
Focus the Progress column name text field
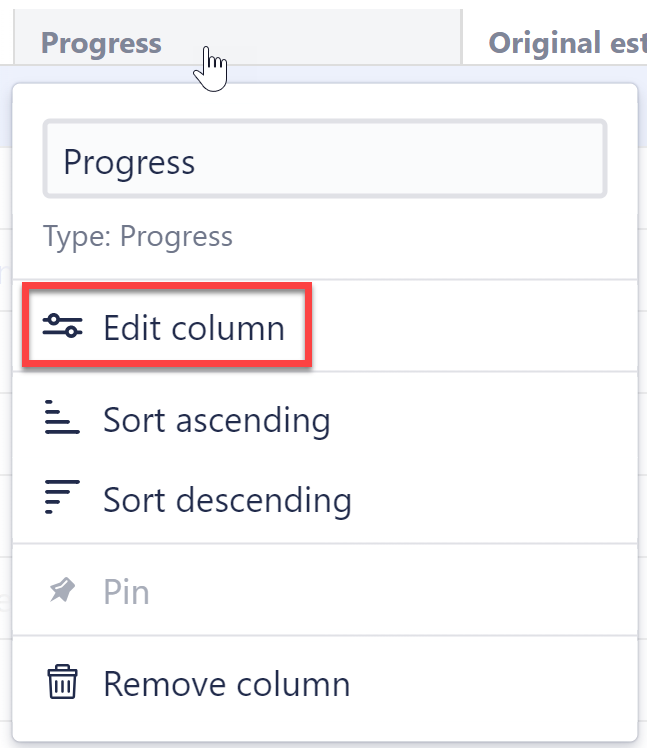point(400,161)
